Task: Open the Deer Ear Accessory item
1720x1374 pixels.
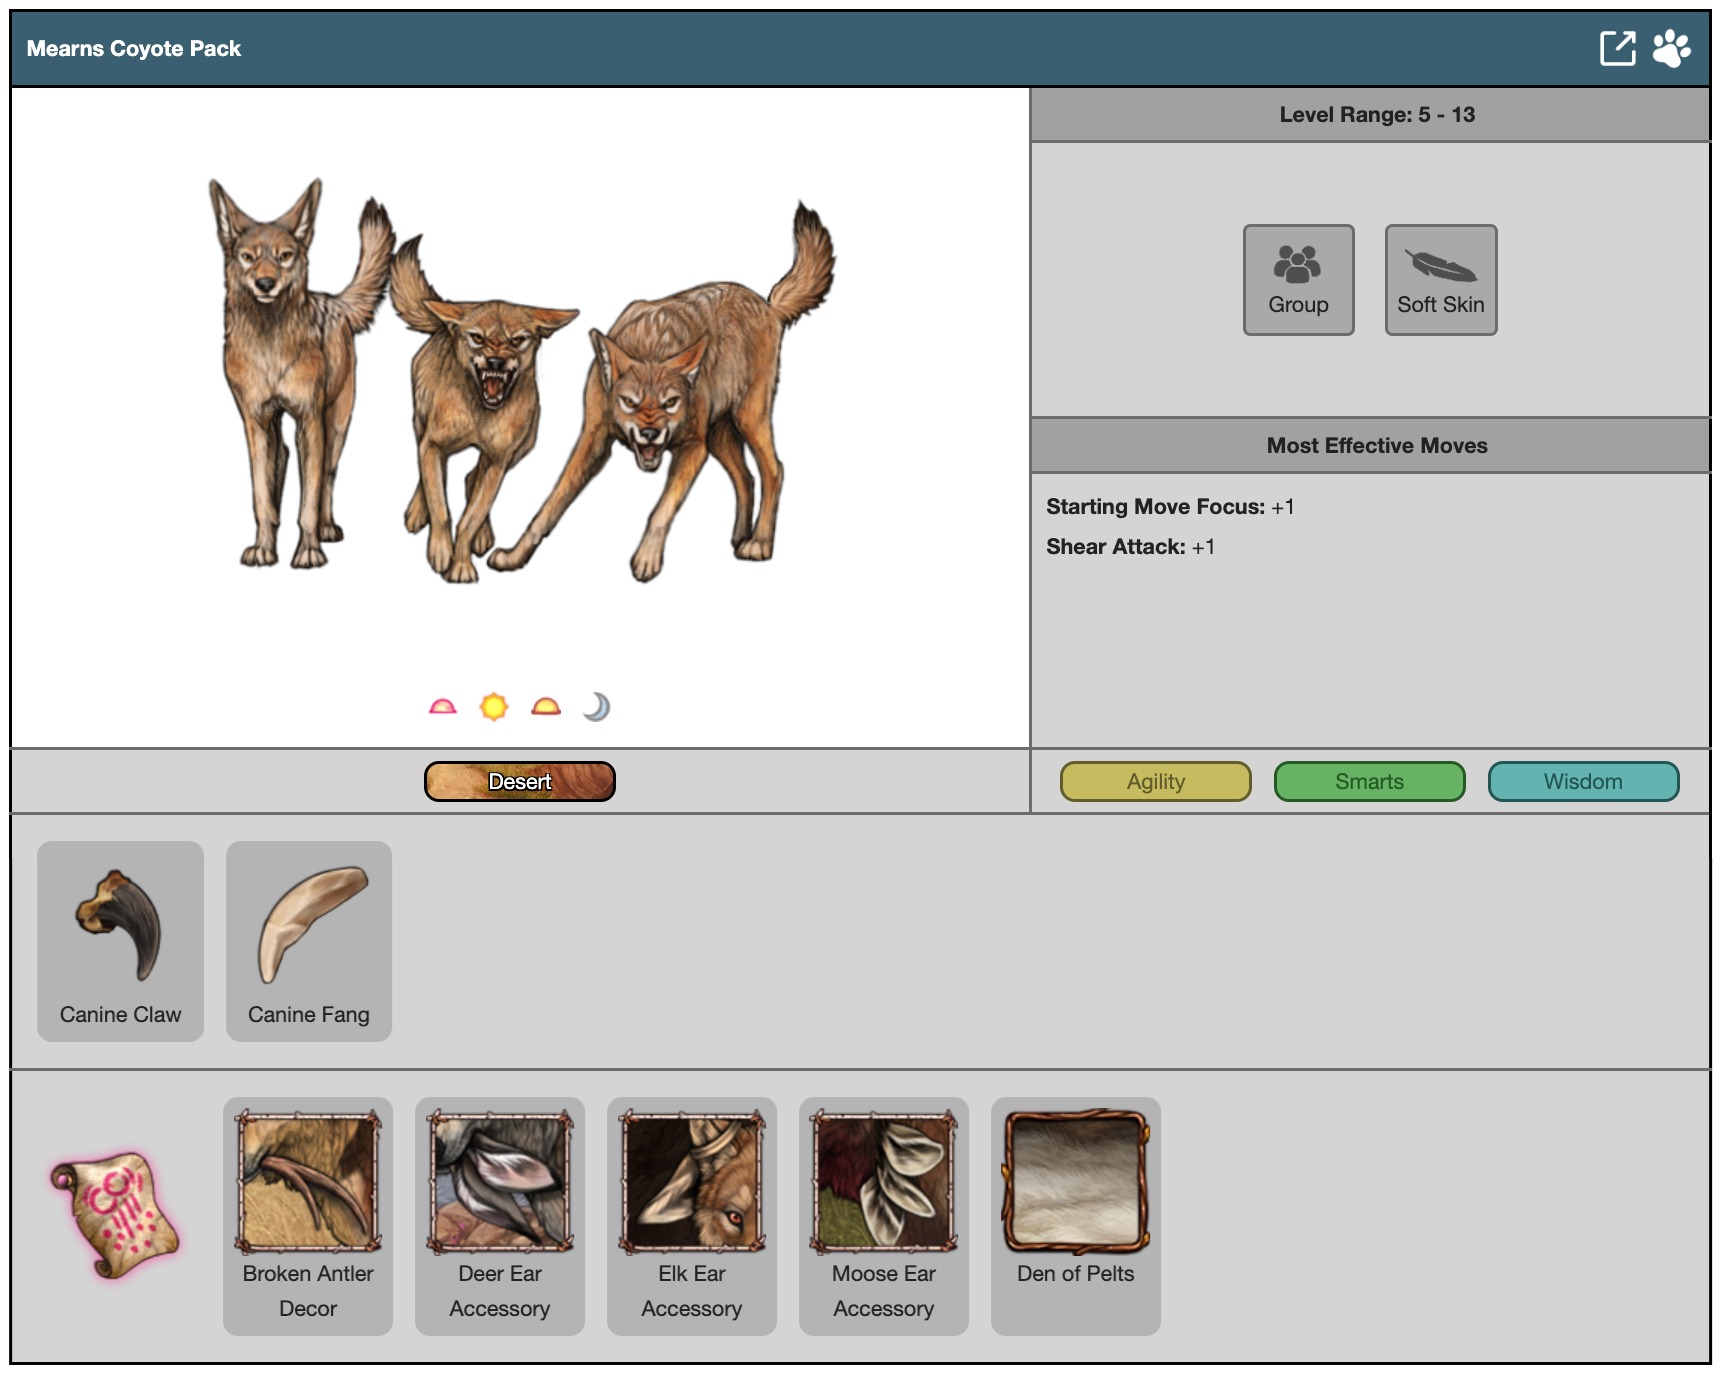Action: (x=500, y=1215)
